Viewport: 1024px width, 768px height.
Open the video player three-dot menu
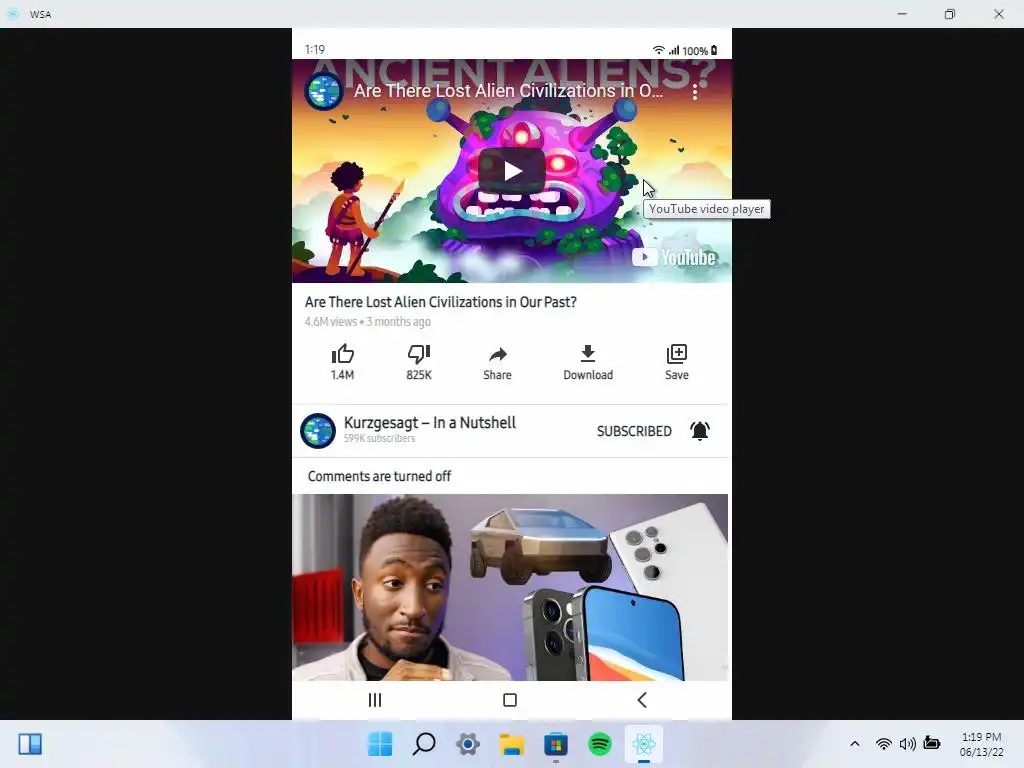[x=695, y=92]
